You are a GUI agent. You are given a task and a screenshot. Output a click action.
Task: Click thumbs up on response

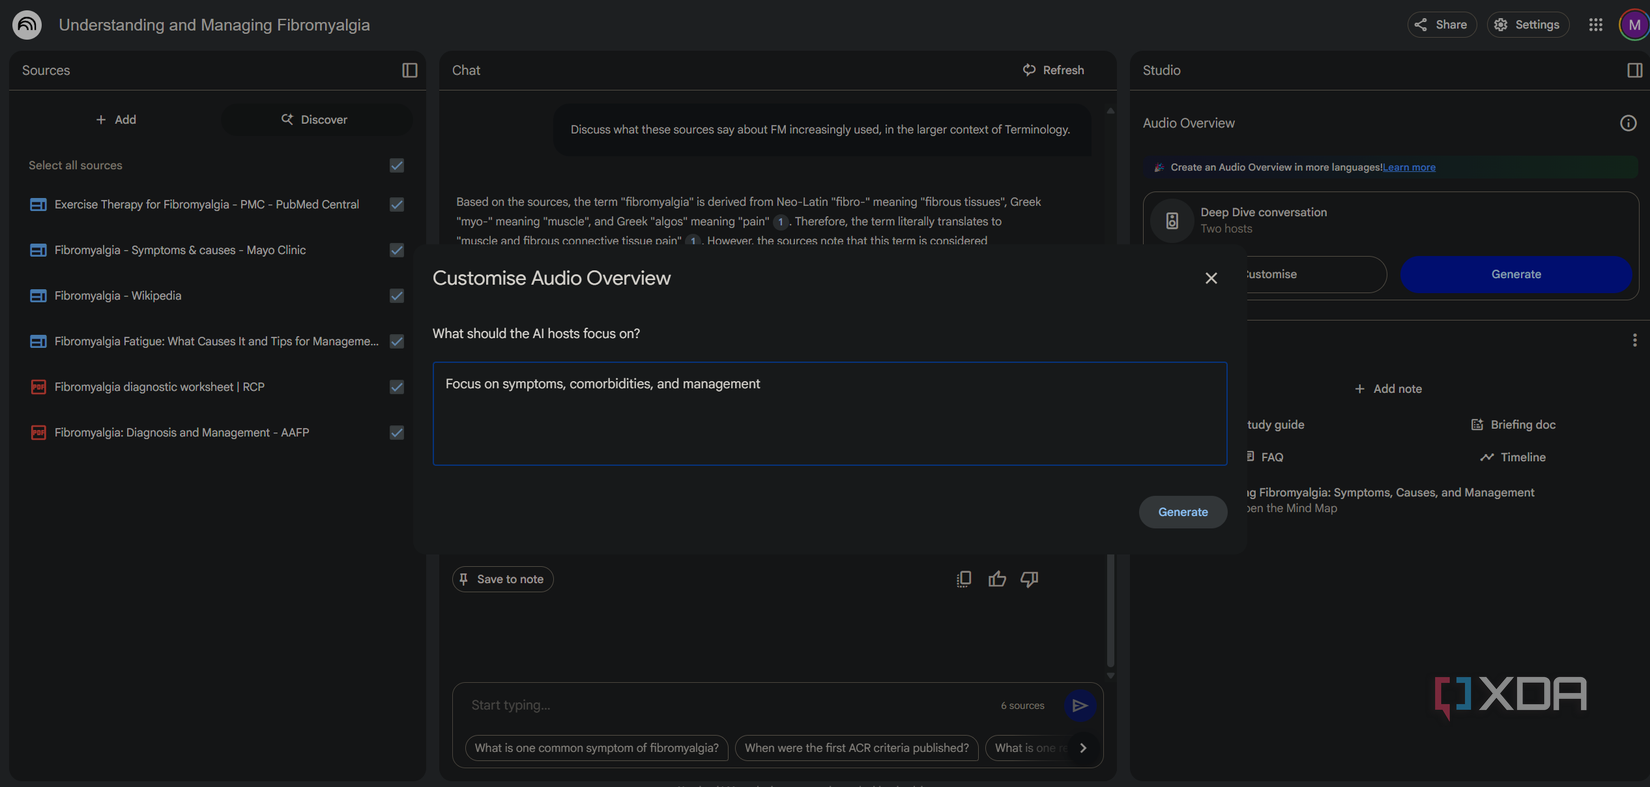[997, 579]
